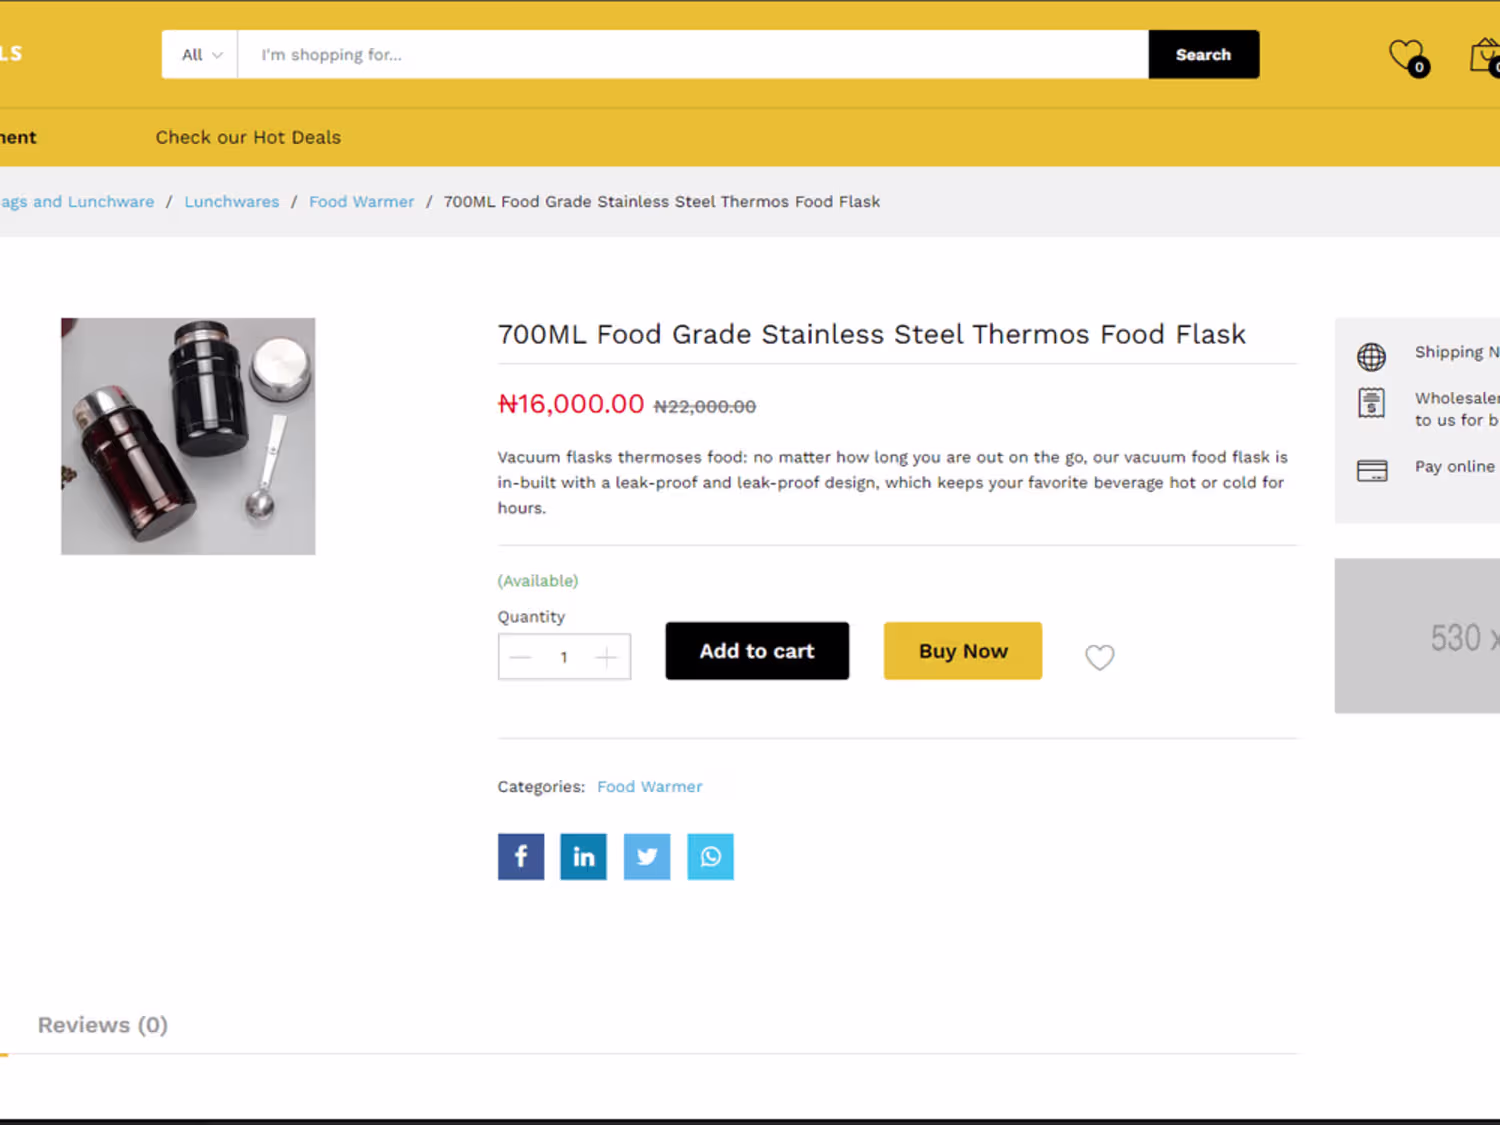Decrease quantity with minus button
The height and width of the screenshot is (1125, 1500).
(520, 657)
